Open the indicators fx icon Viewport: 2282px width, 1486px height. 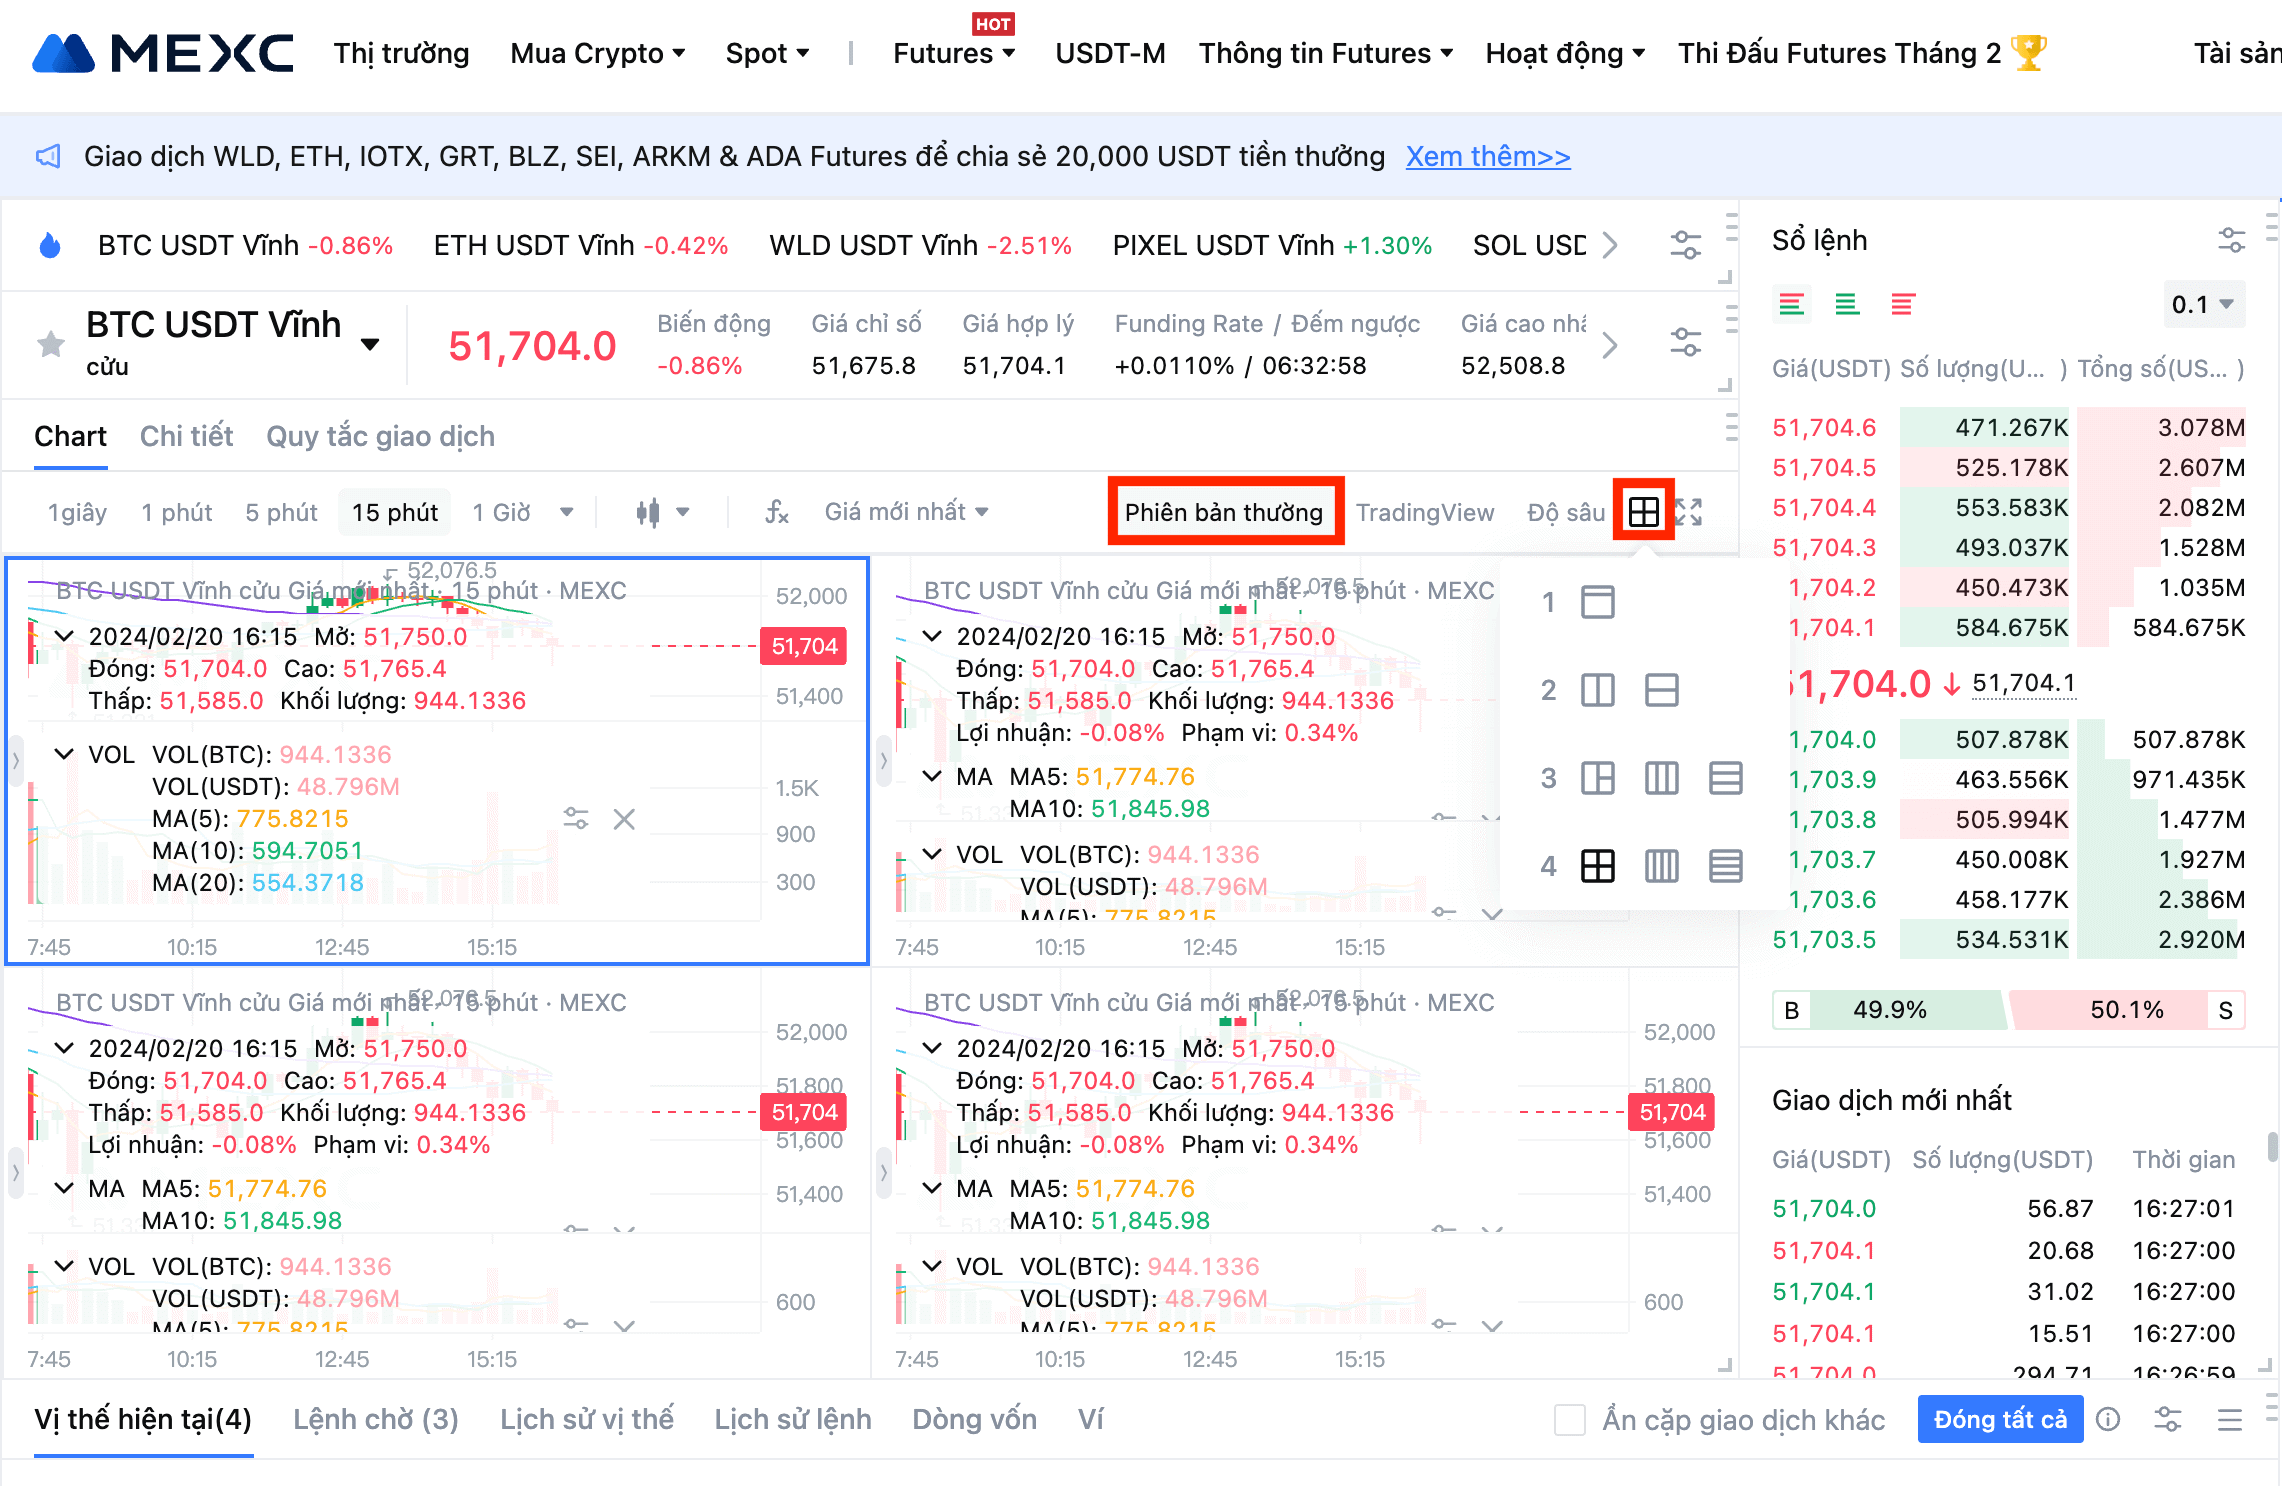click(x=776, y=512)
